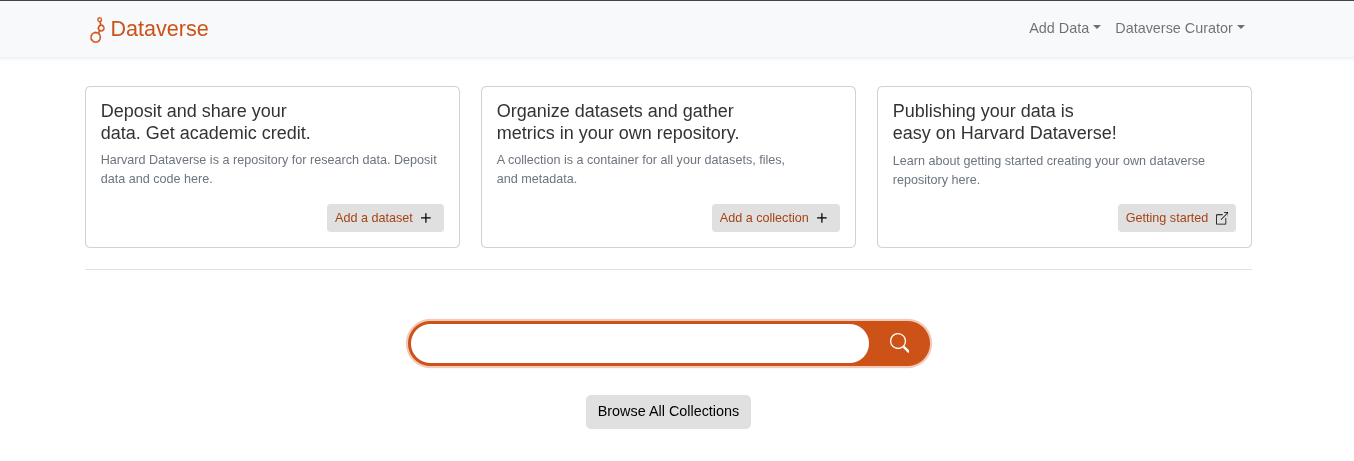
Task: Click the 'A collection is a container' description text
Action: click(640, 169)
